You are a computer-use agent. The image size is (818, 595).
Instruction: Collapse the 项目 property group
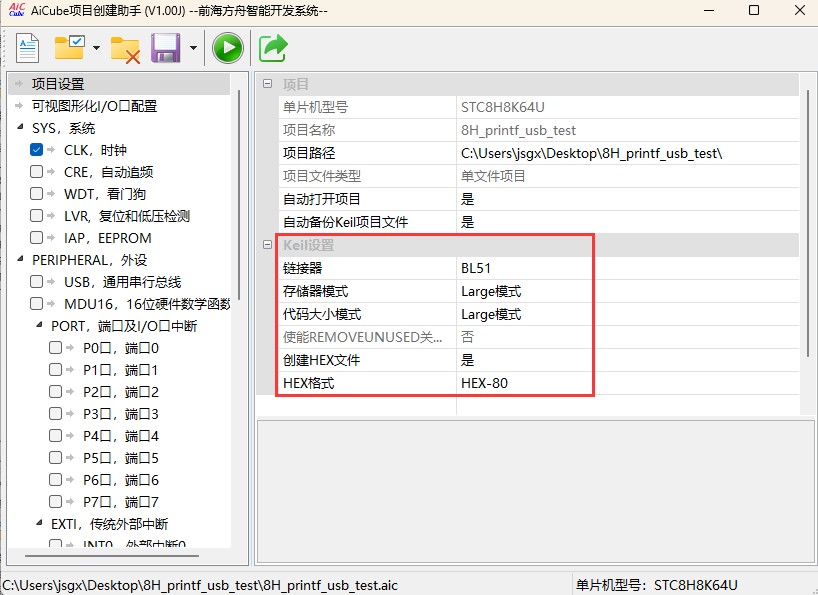pos(268,83)
